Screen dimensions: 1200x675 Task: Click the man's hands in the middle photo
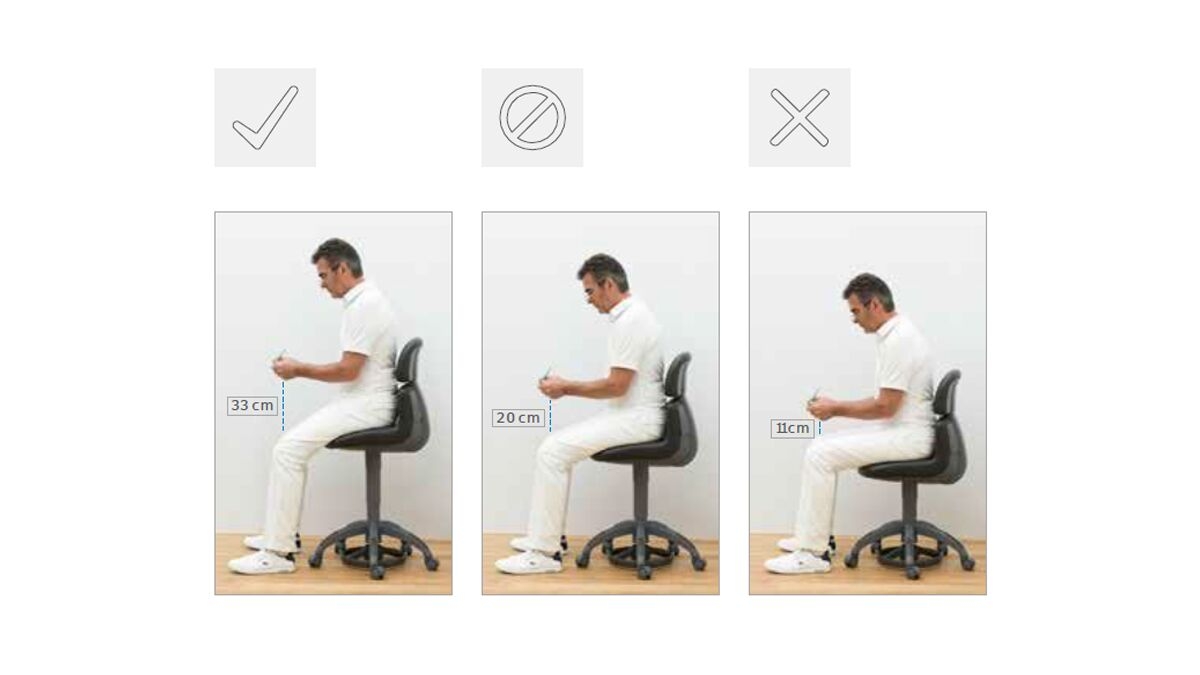click(x=552, y=383)
